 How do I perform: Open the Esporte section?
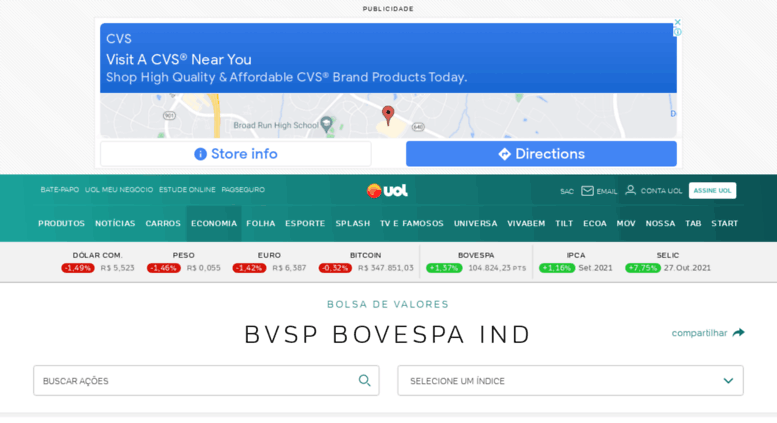click(x=305, y=223)
